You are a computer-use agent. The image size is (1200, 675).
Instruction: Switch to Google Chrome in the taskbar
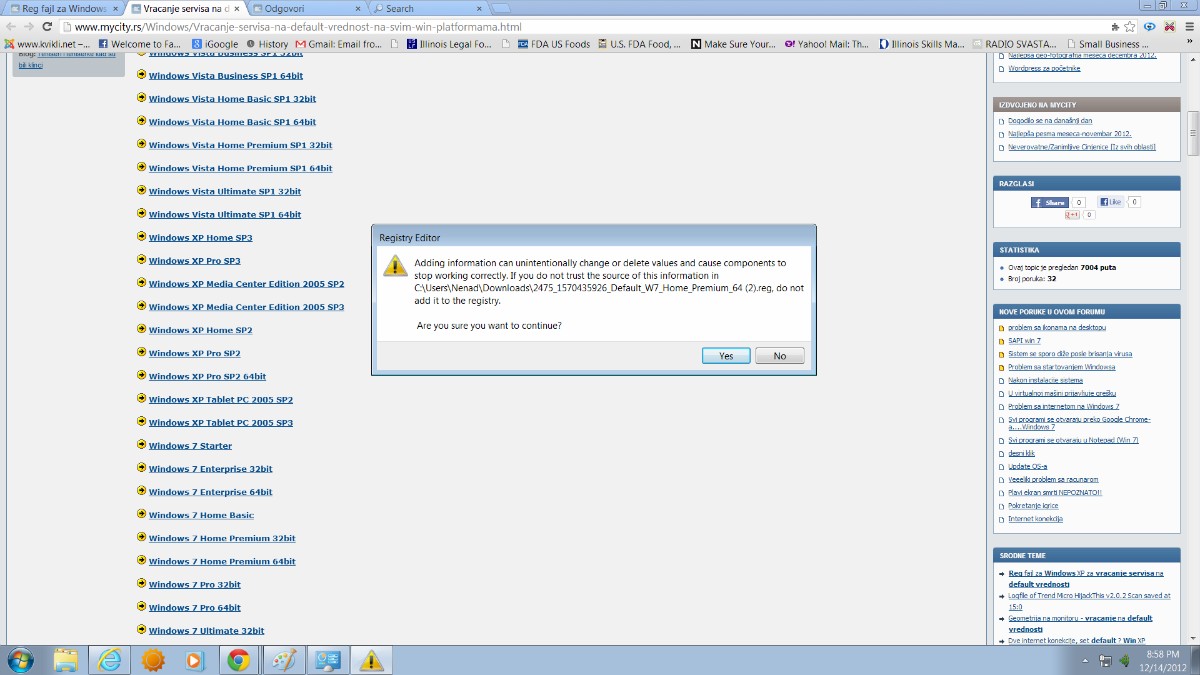(x=238, y=660)
